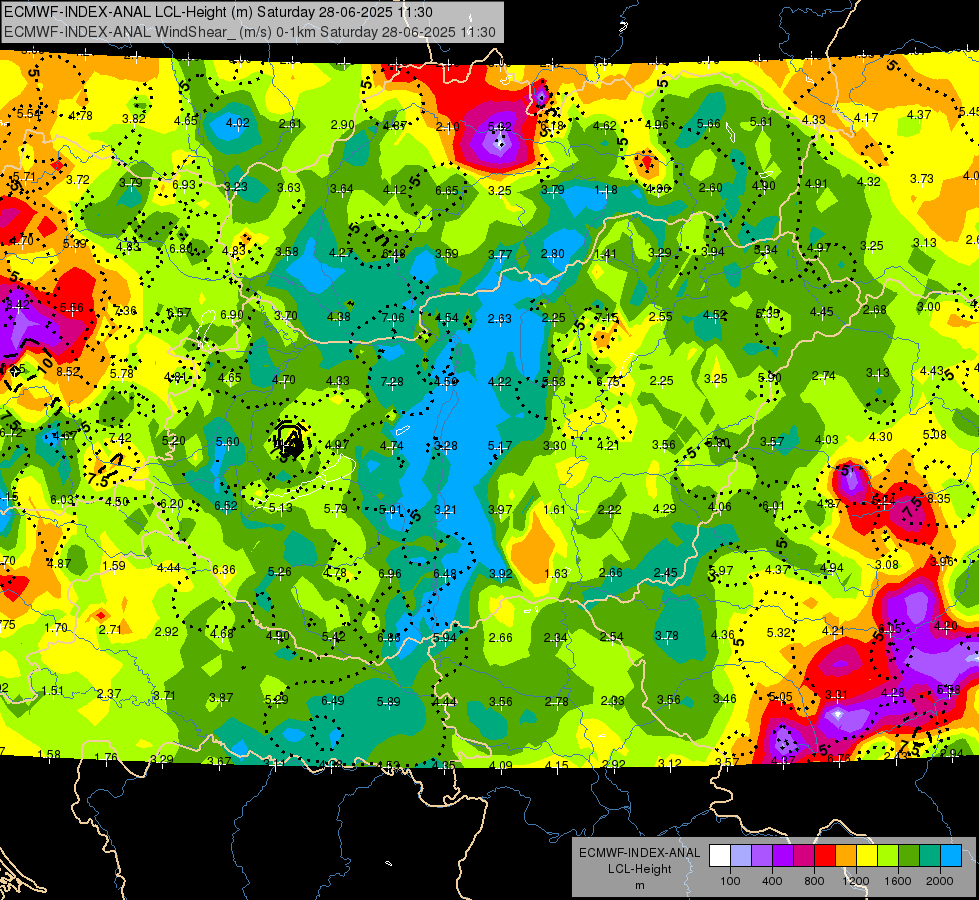Click wind shear value 5.66

tap(709, 124)
